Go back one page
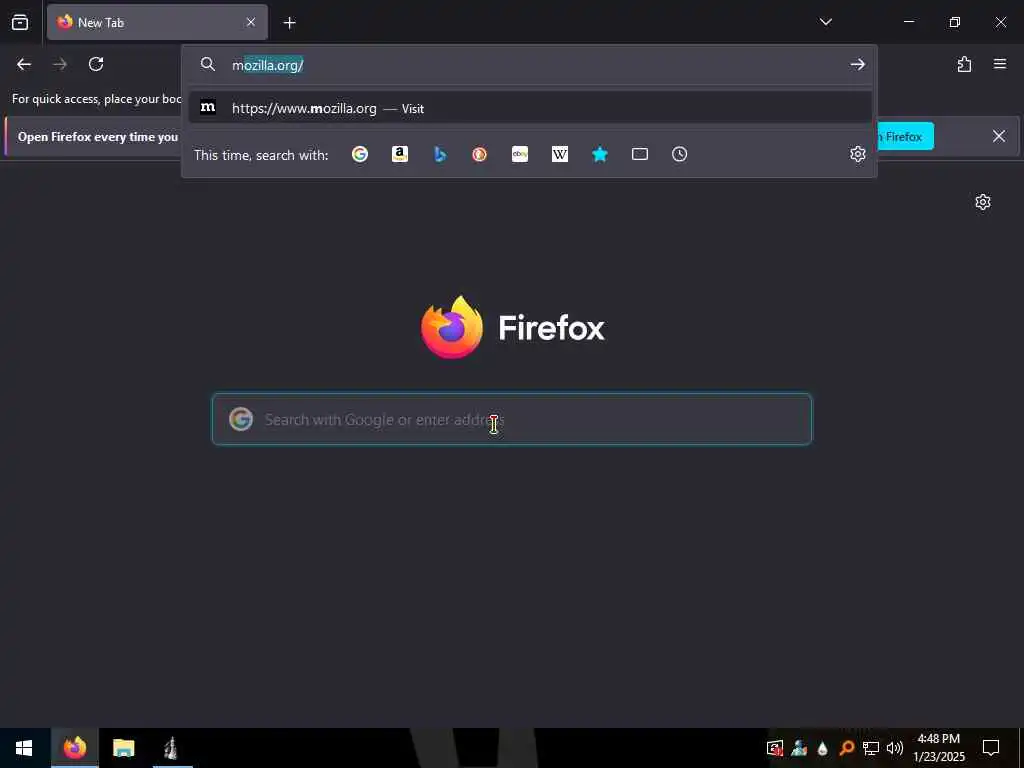The height and width of the screenshot is (768, 1024). click(24, 64)
